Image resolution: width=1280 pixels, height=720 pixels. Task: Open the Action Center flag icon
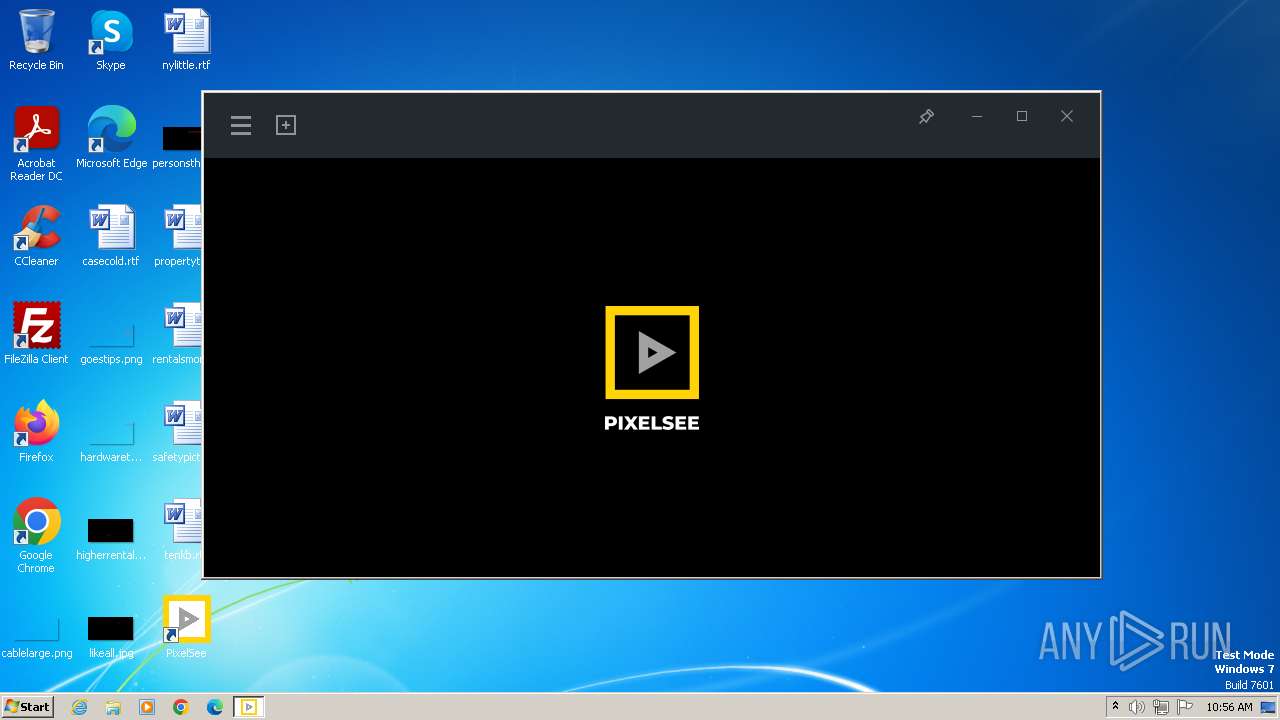(1185, 707)
